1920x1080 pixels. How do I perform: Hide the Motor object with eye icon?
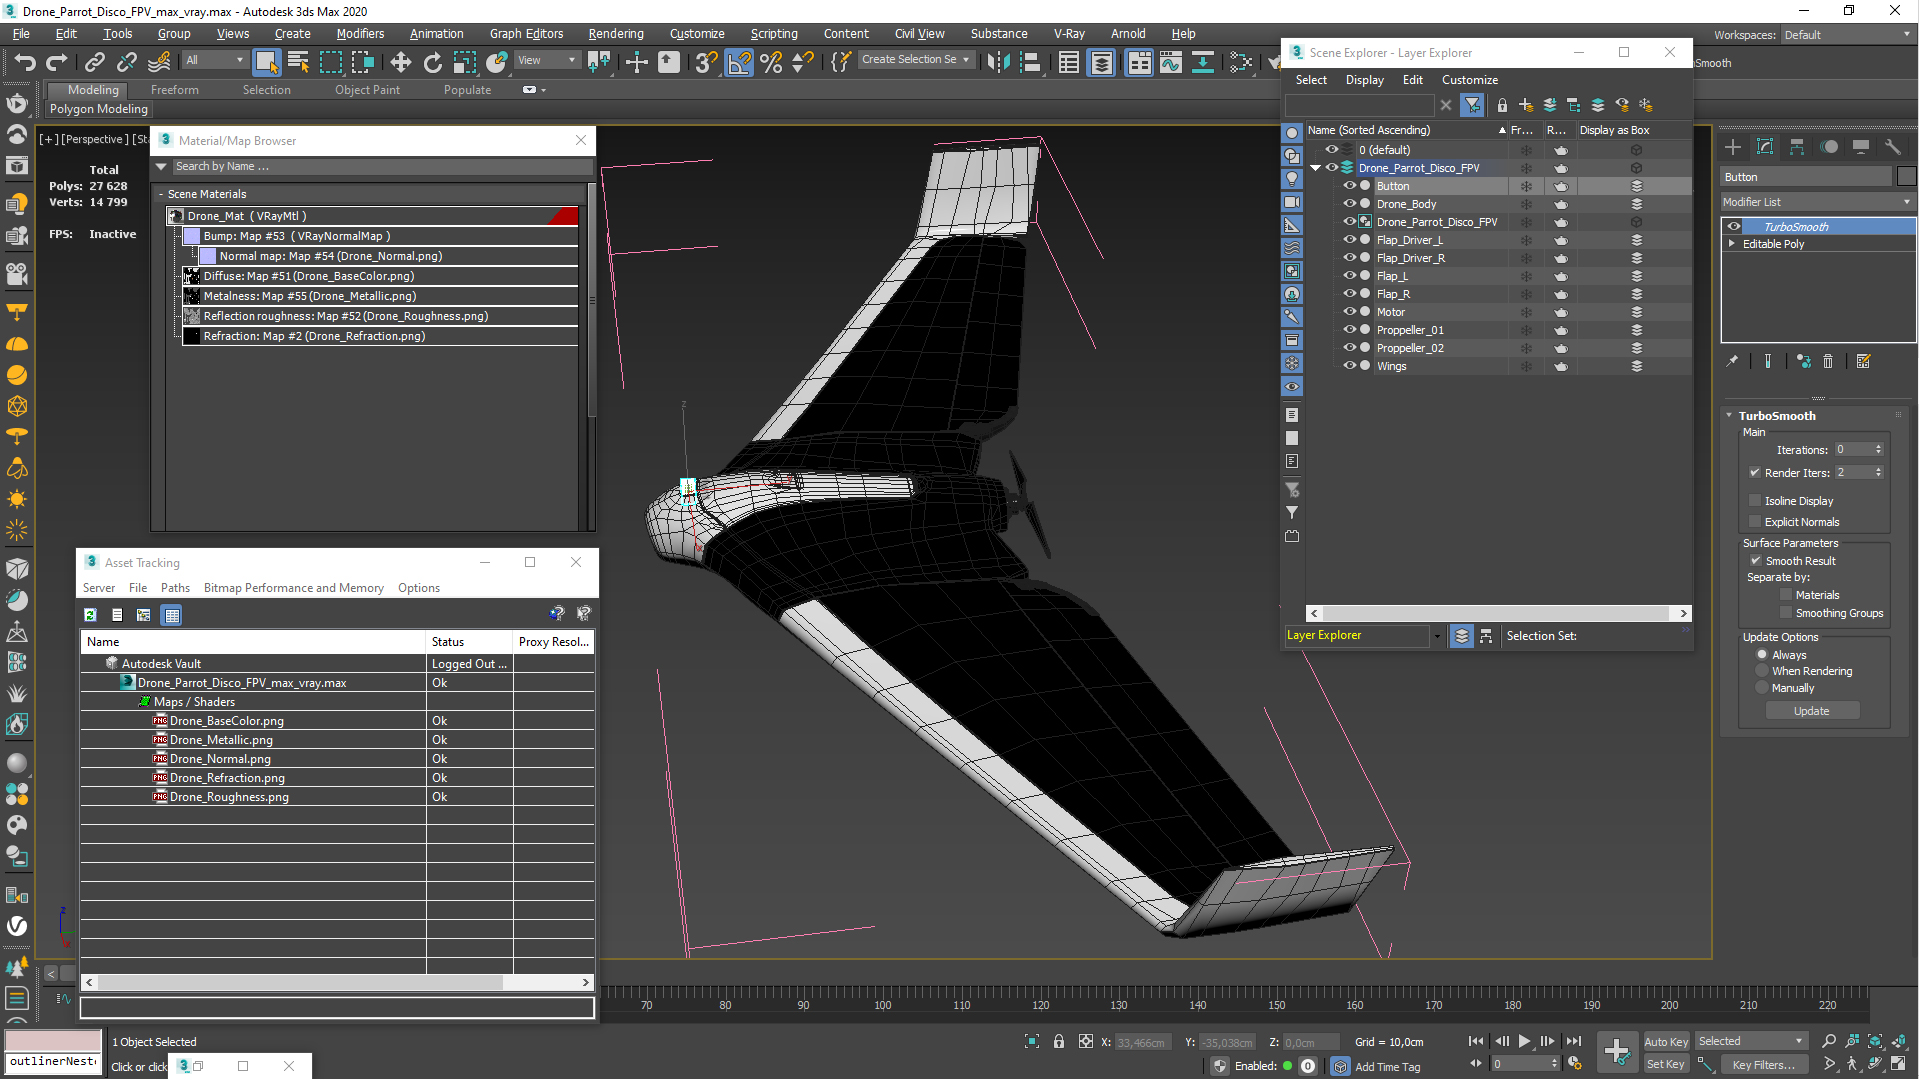1349,312
